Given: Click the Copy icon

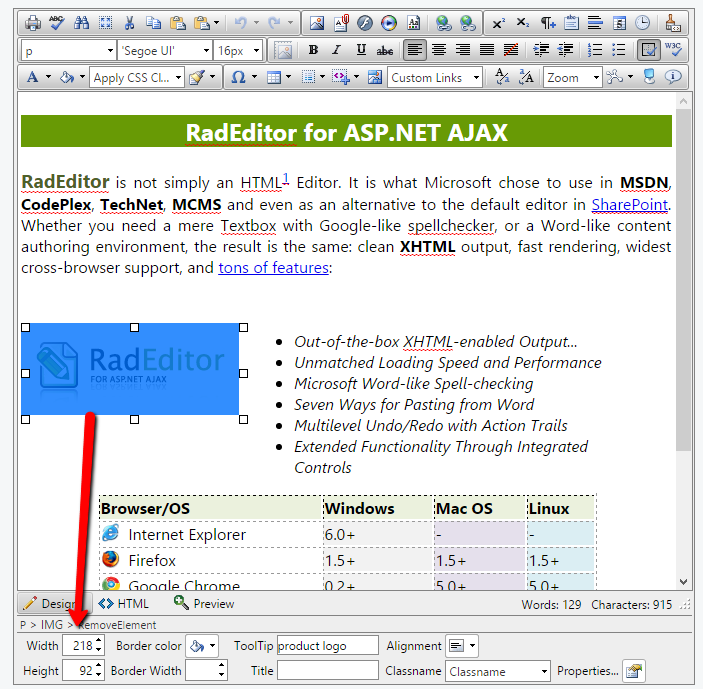Looking at the screenshot, I should click(154, 23).
